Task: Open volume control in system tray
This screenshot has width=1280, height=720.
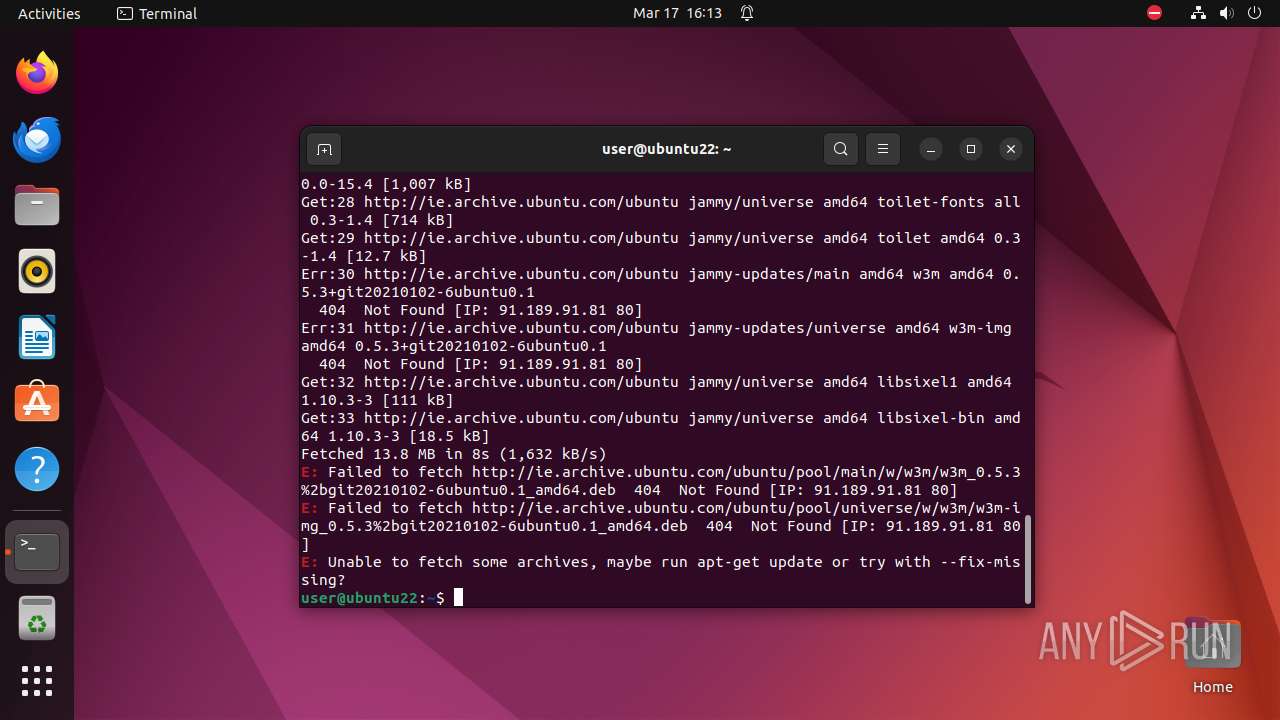Action: 1226,13
